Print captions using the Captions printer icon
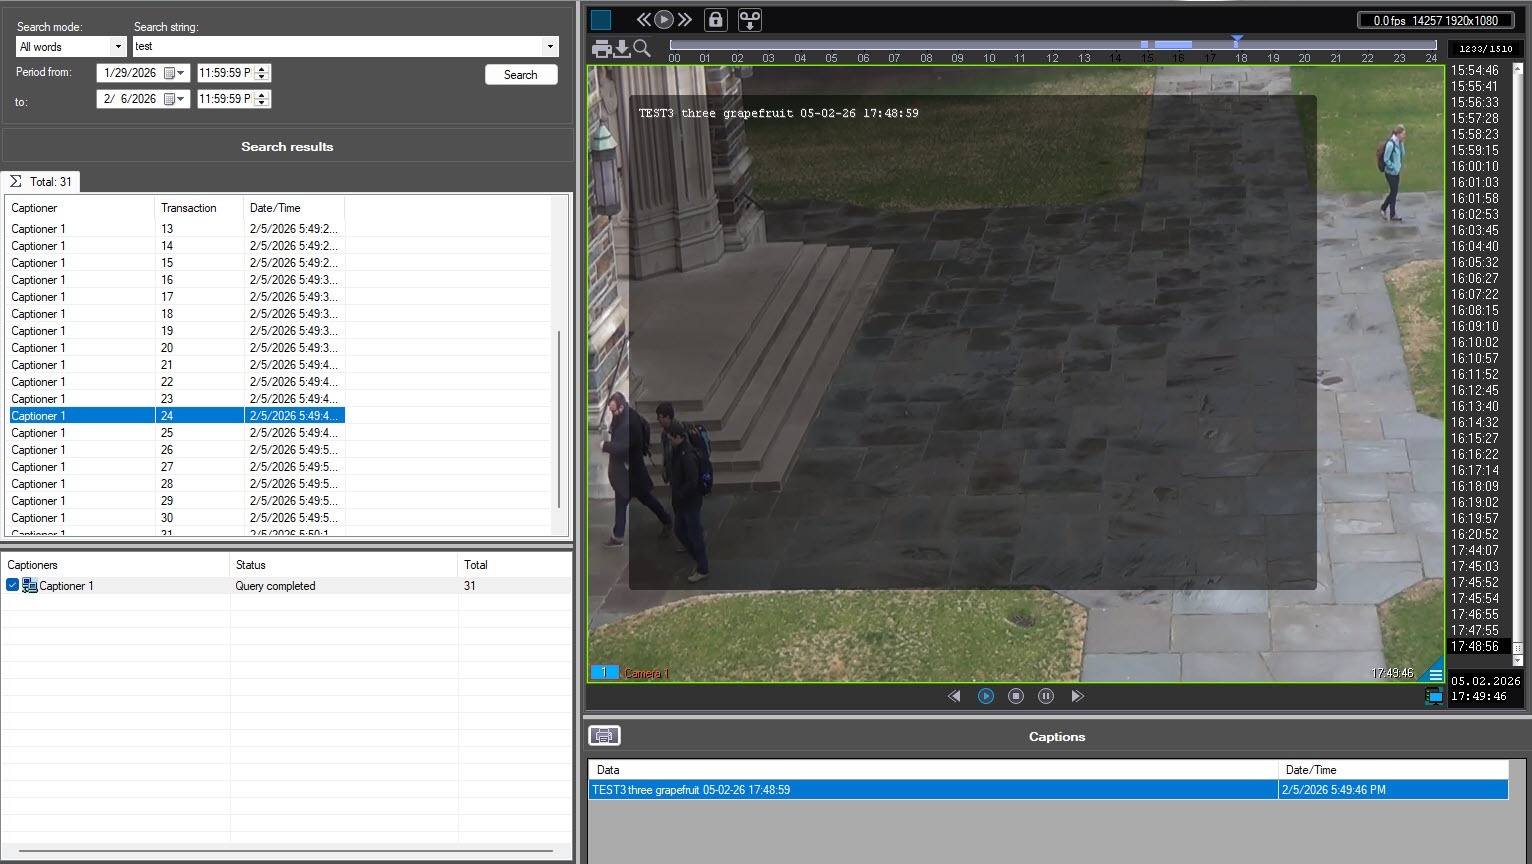Image resolution: width=1532 pixels, height=864 pixels. click(x=604, y=736)
